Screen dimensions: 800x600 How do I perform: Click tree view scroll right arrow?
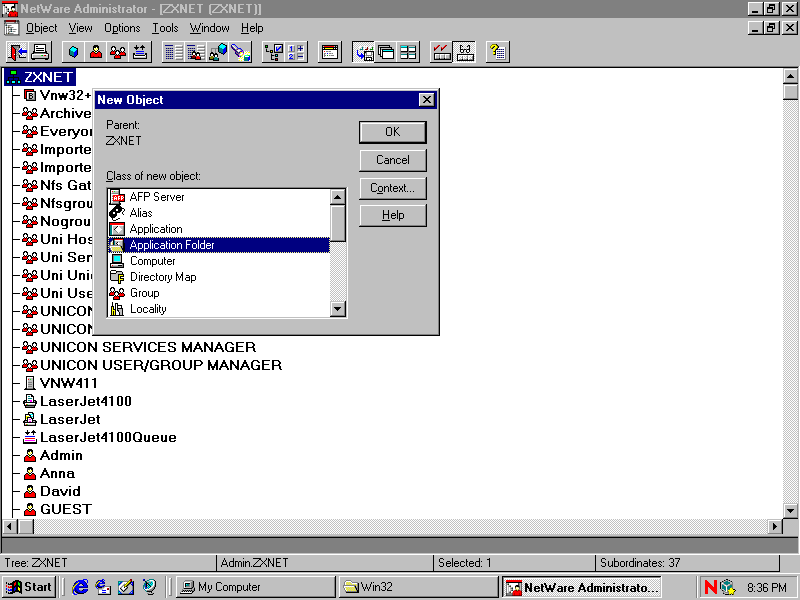[x=775, y=526]
